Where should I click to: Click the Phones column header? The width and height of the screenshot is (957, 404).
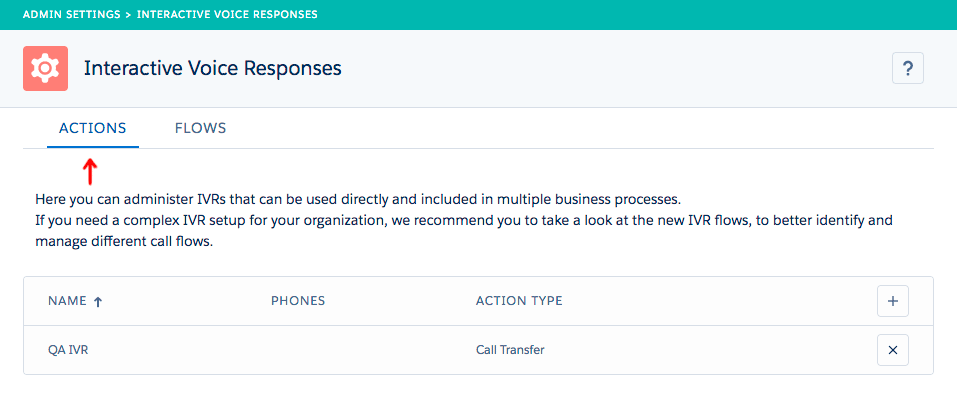298,301
